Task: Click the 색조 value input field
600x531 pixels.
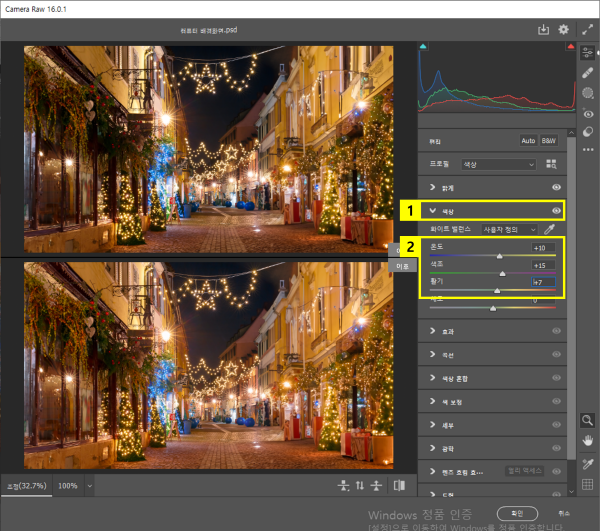Action: 542,265
